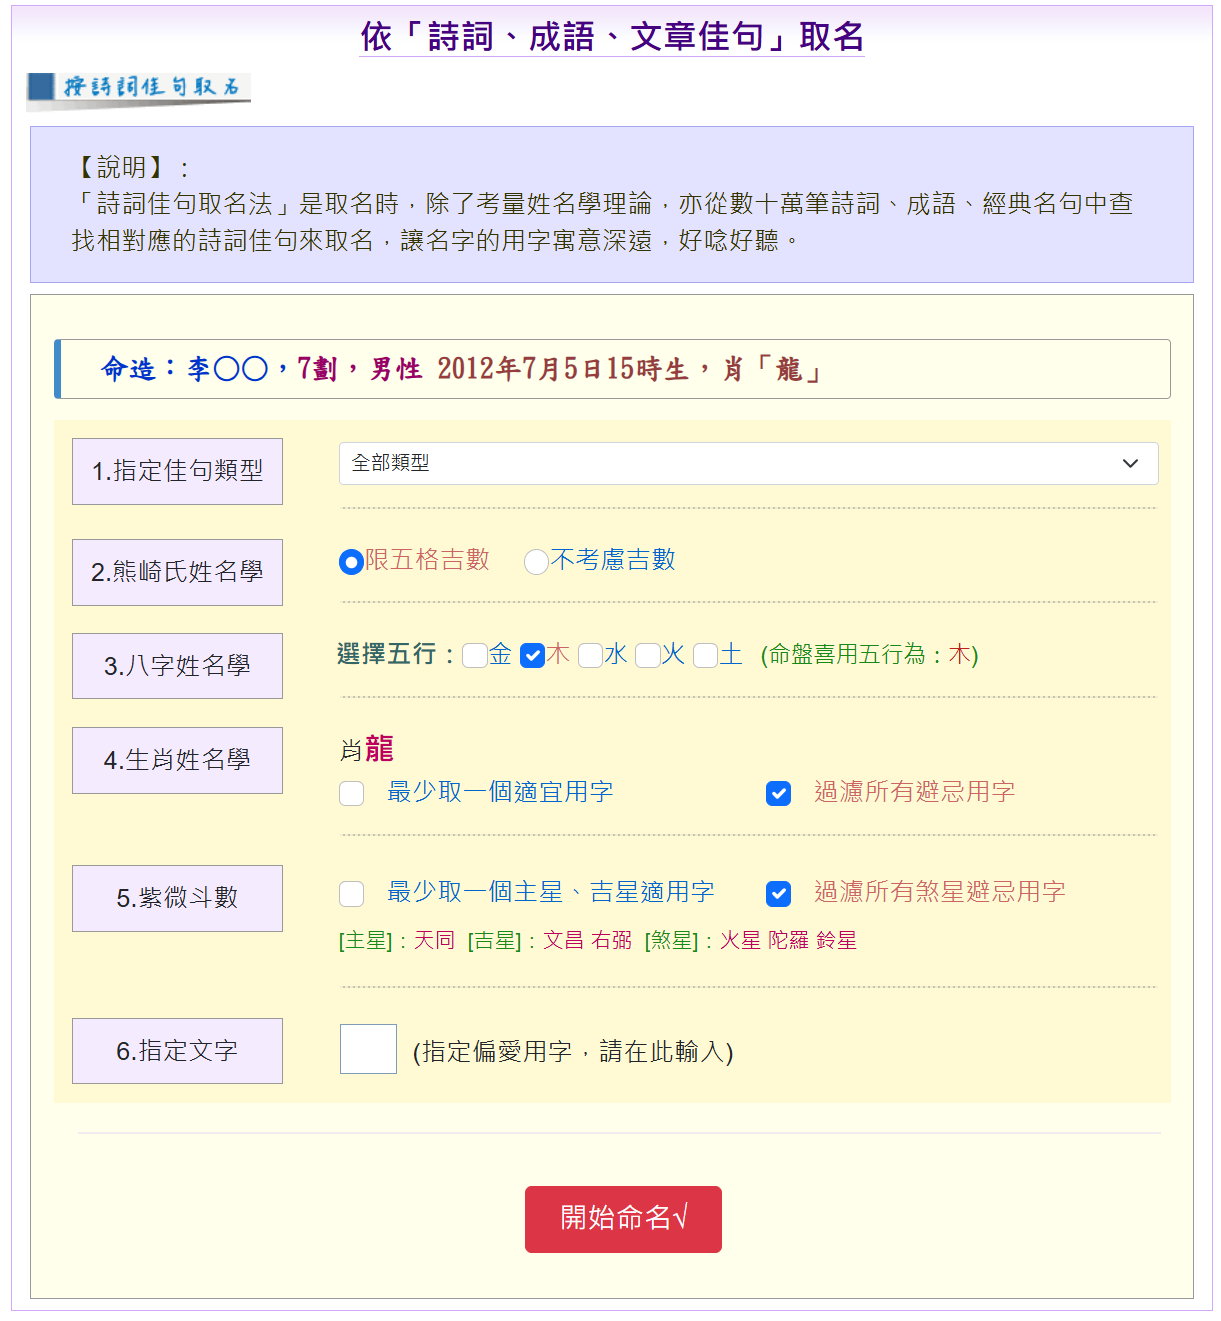Check the 金 five-element checkbox

click(475, 656)
